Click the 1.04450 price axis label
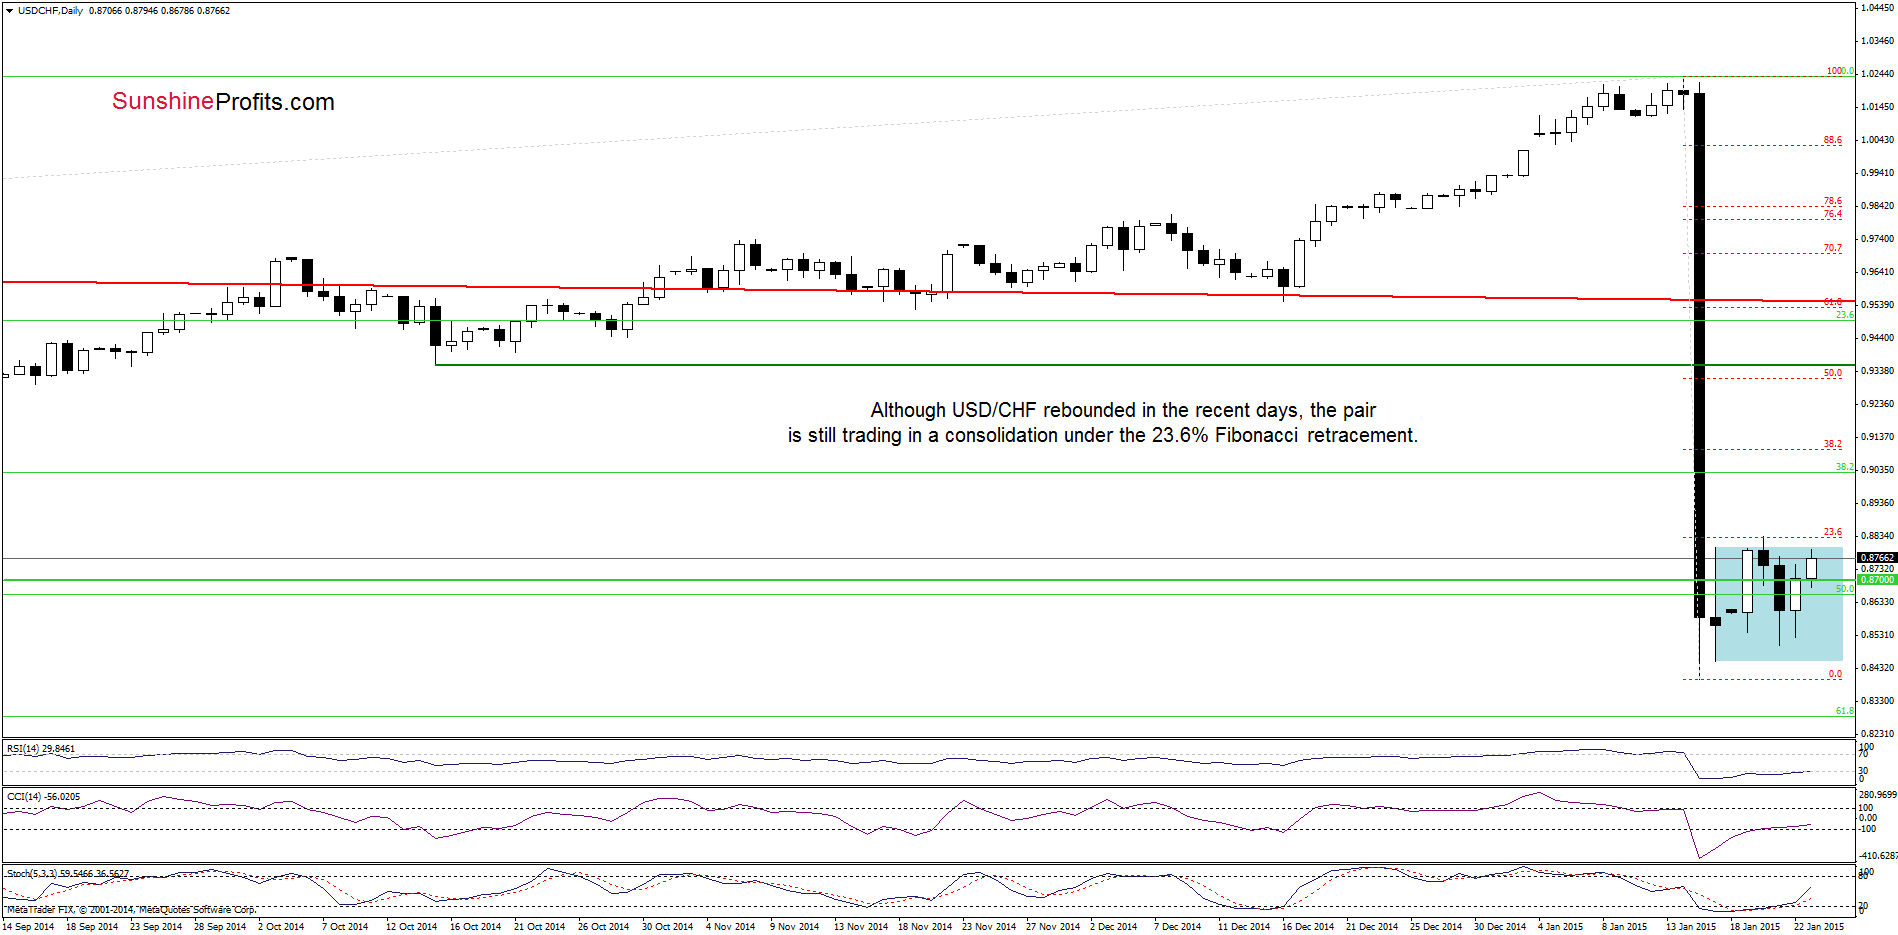This screenshot has width=1898, height=935. 1877,7
